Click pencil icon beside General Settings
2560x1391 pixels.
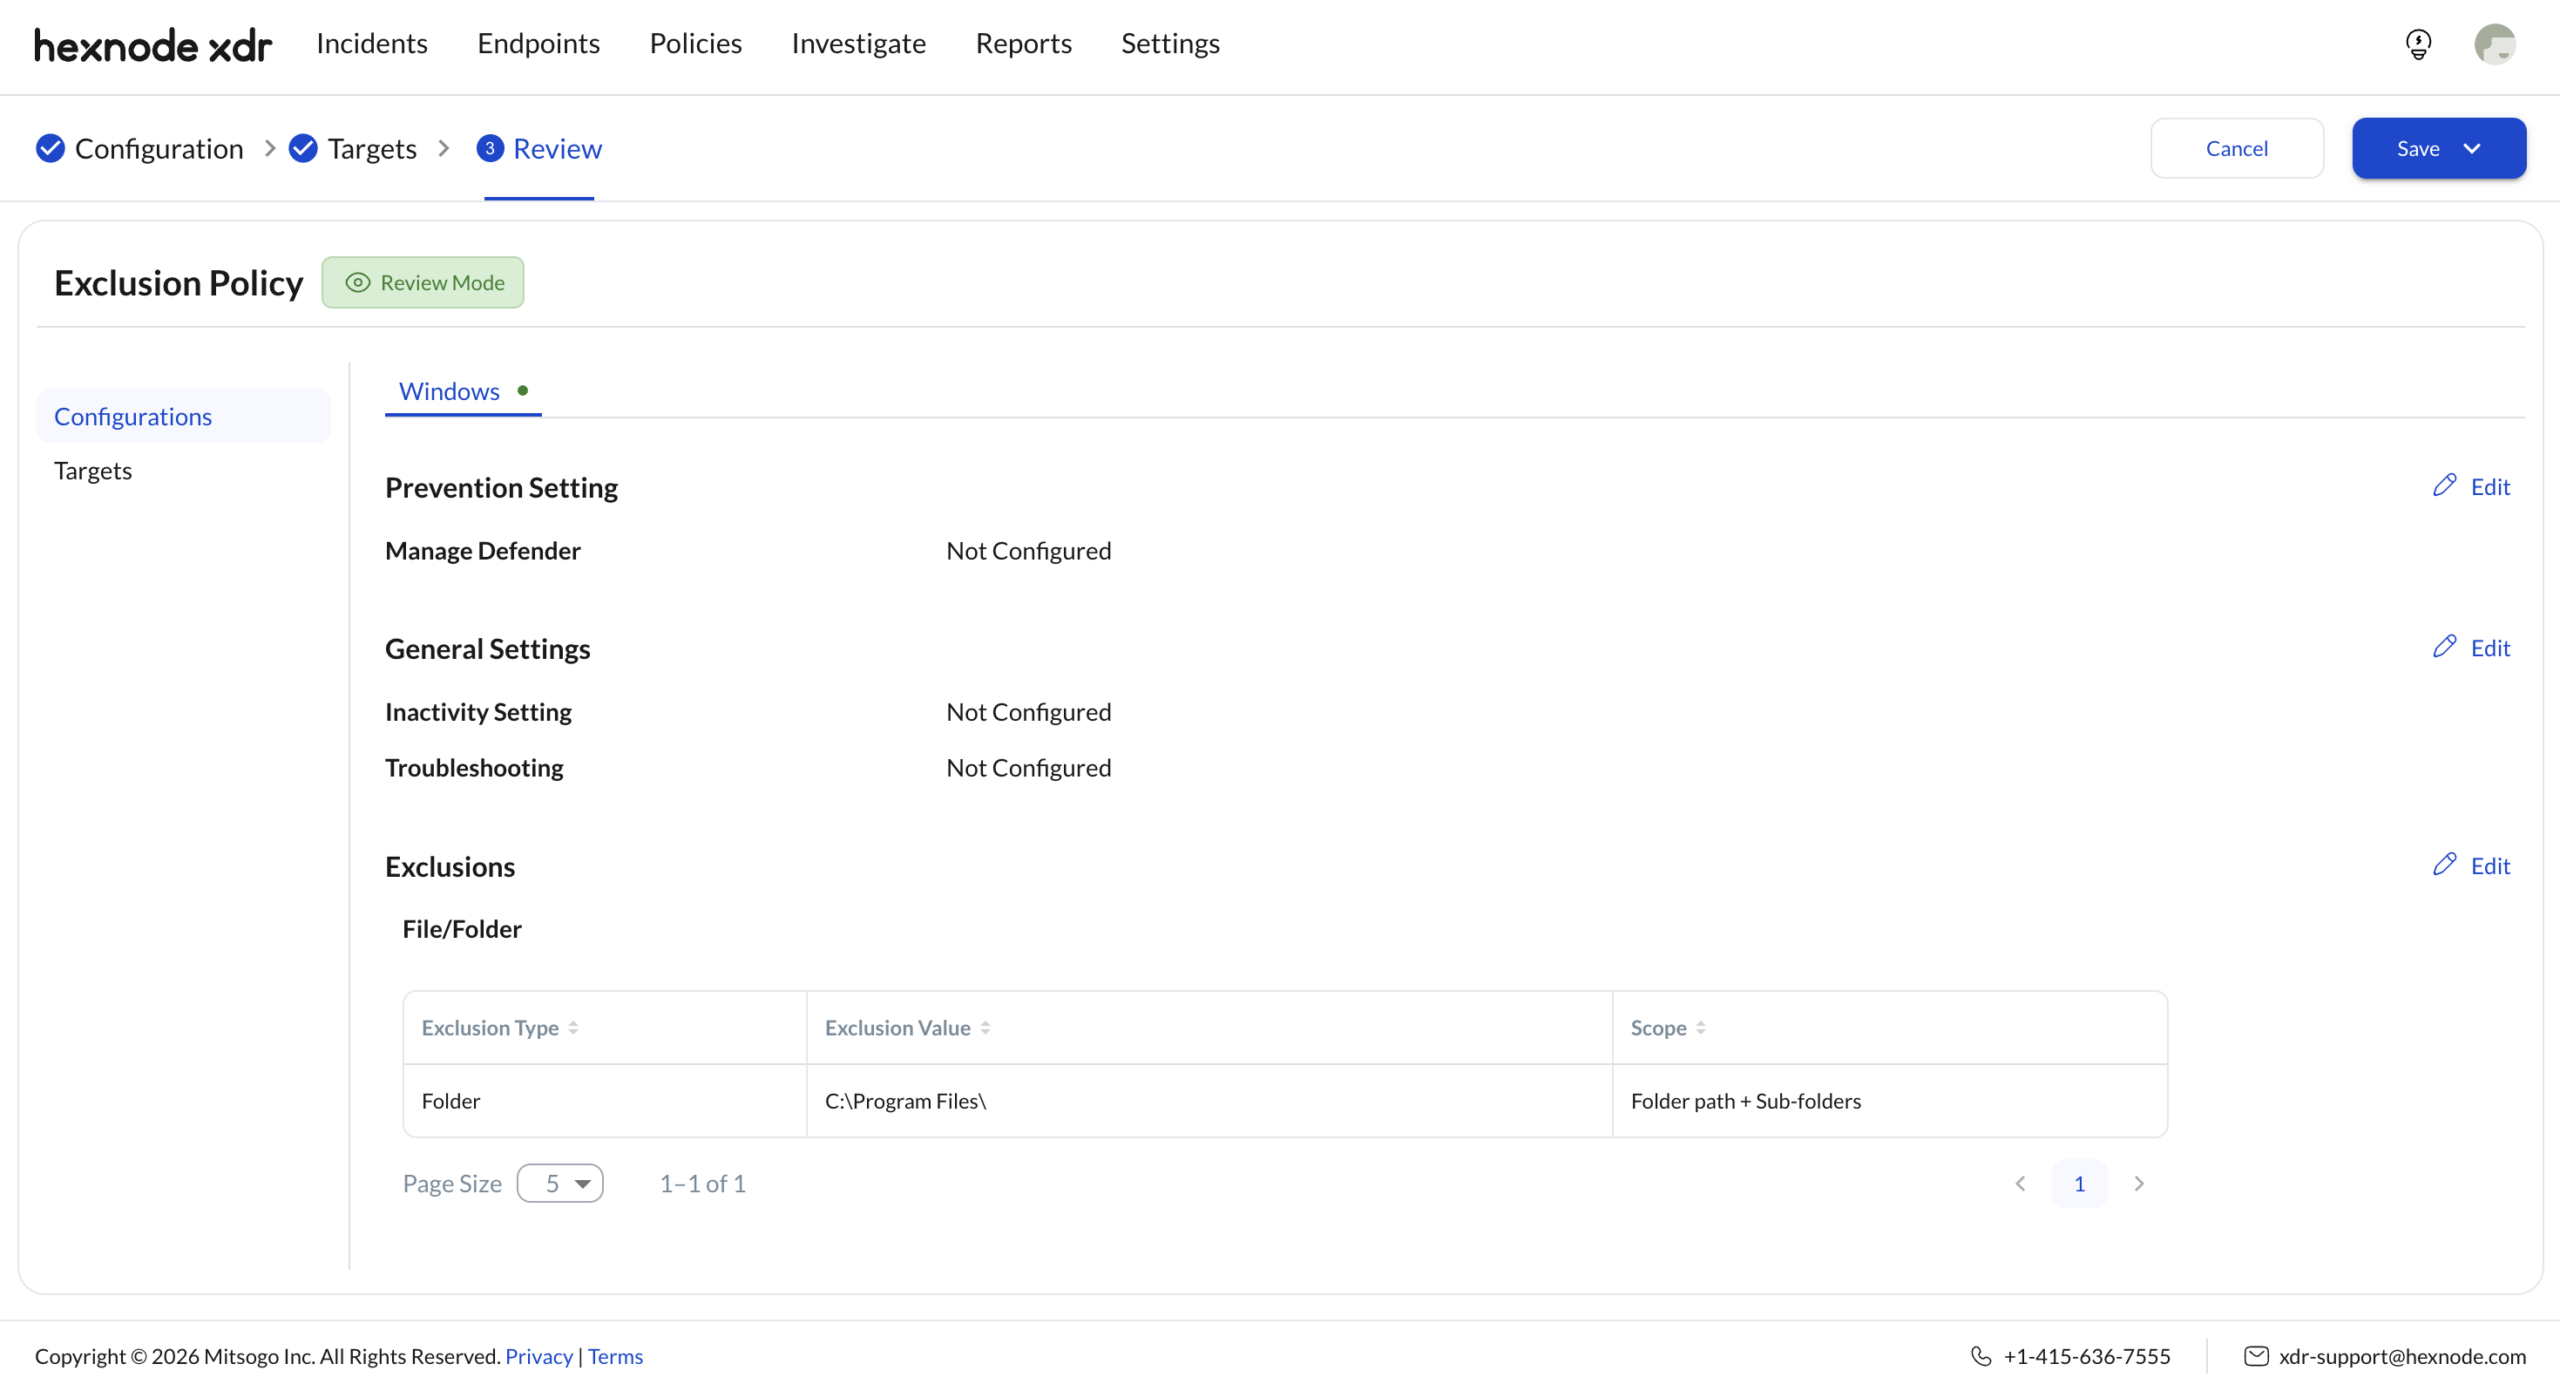2444,647
